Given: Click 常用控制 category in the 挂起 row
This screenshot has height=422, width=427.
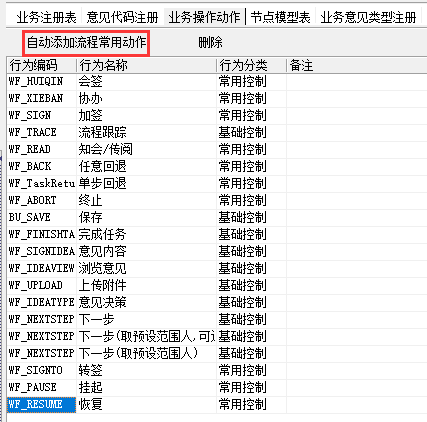Looking at the screenshot, I should point(243,388).
